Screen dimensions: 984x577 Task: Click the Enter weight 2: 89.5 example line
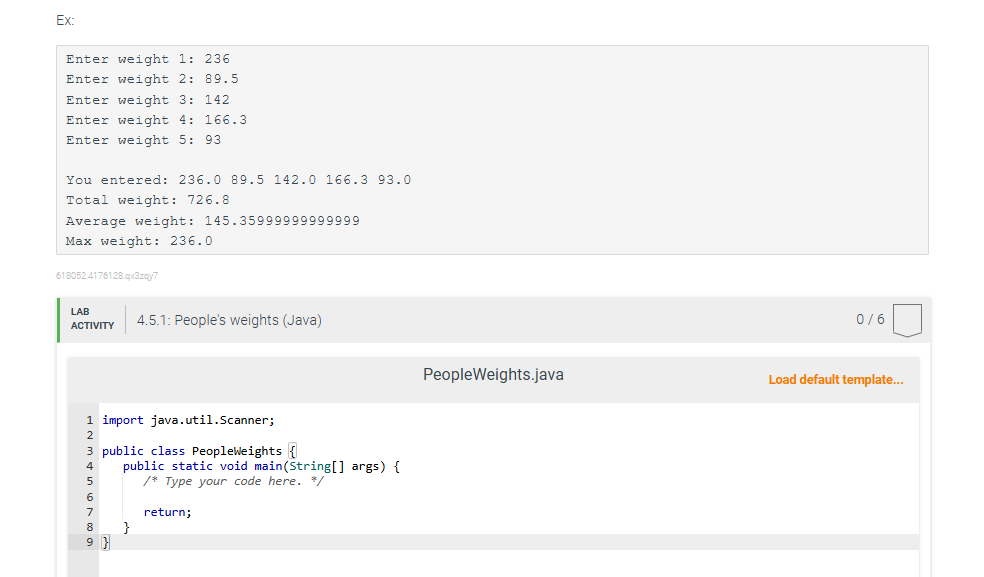(152, 79)
